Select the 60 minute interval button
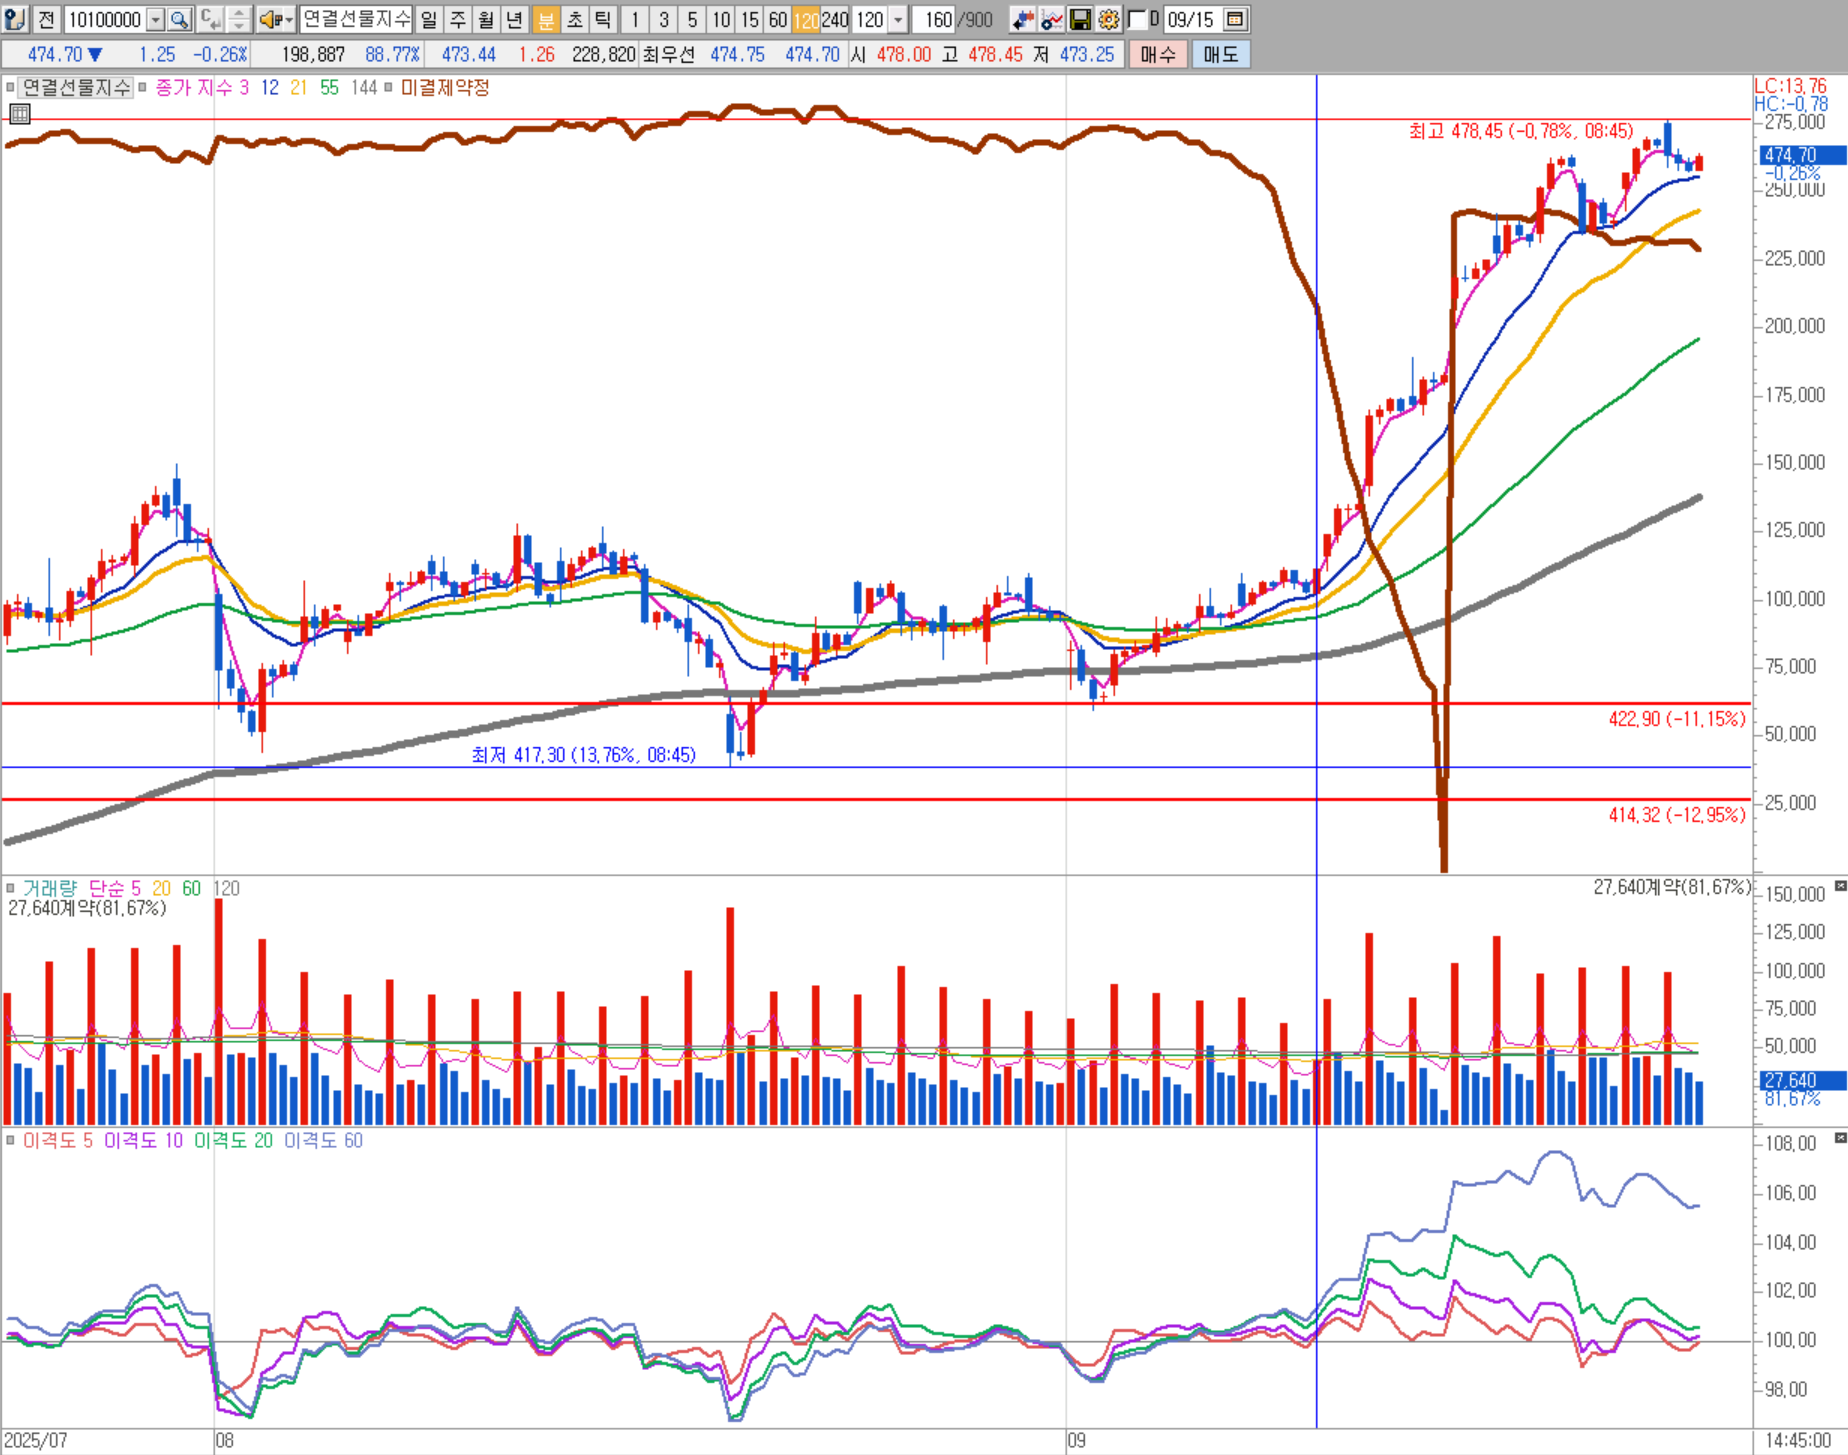Screen dimensions: 1848x1455 pyautogui.click(x=777, y=19)
